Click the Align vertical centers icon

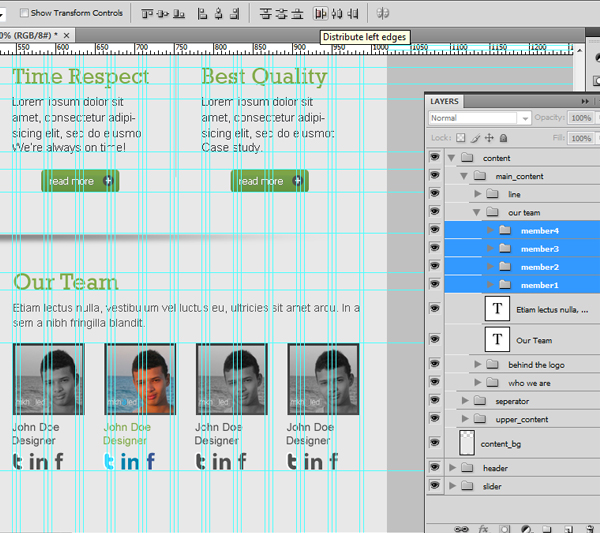click(163, 14)
